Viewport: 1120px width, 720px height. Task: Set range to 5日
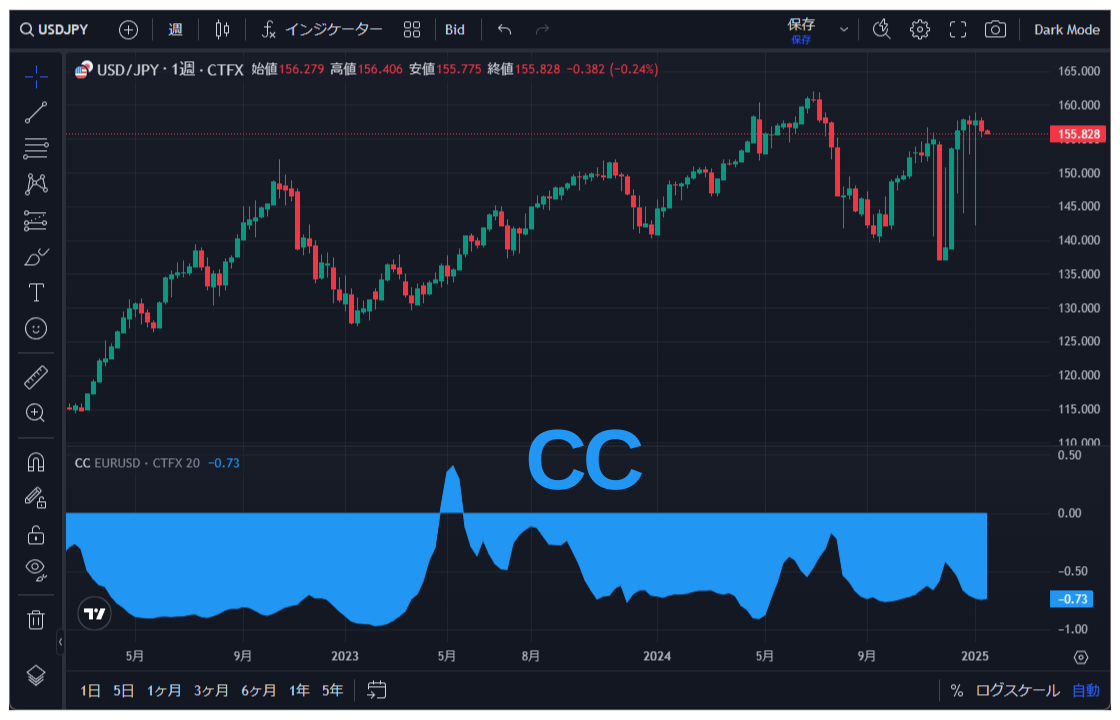point(124,691)
